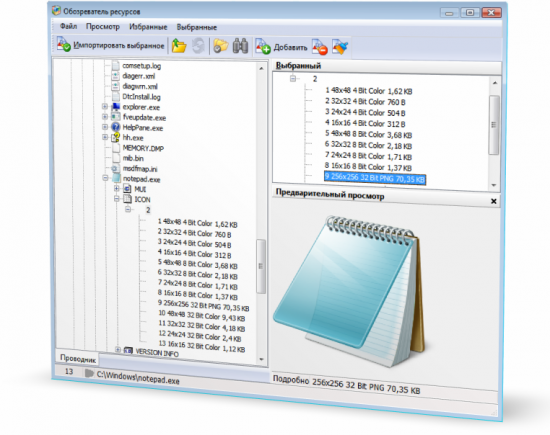The width and height of the screenshot is (550, 435).
Task: Click the folder up-arrow toolbar icon
Action: click(x=179, y=46)
